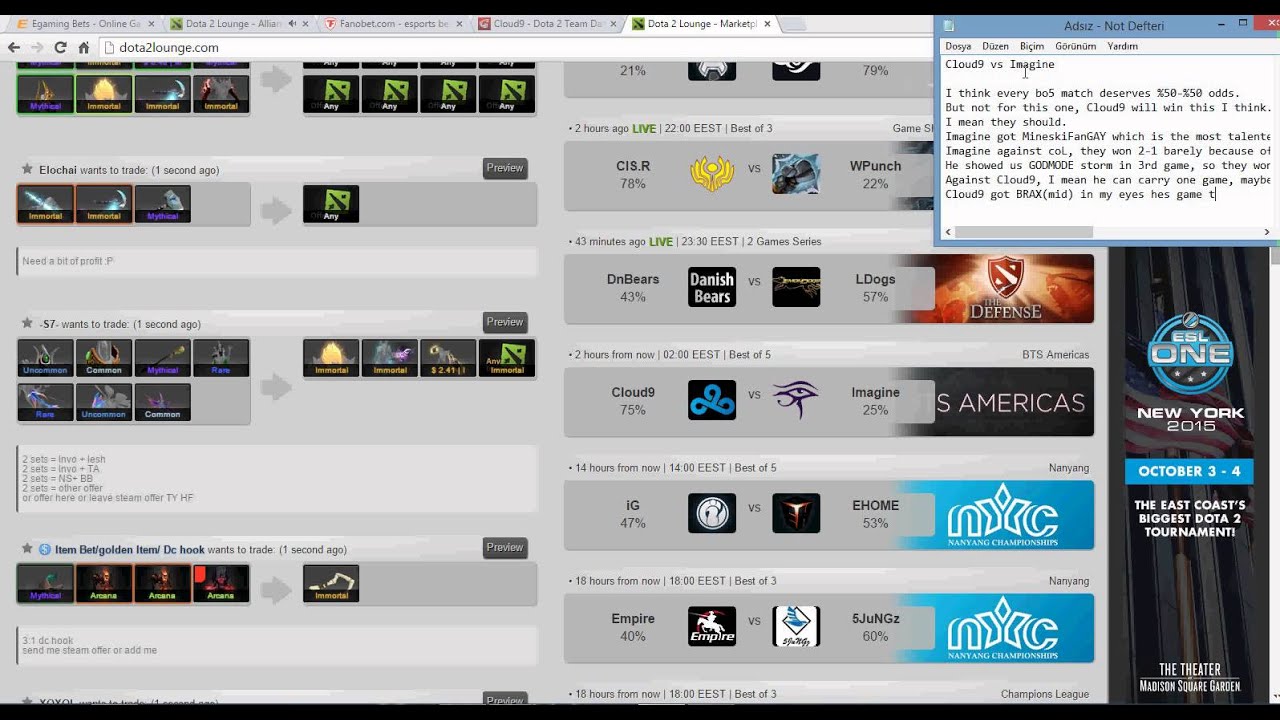Open the Biçim menu in Notepad
1280x720 pixels.
(x=1032, y=46)
